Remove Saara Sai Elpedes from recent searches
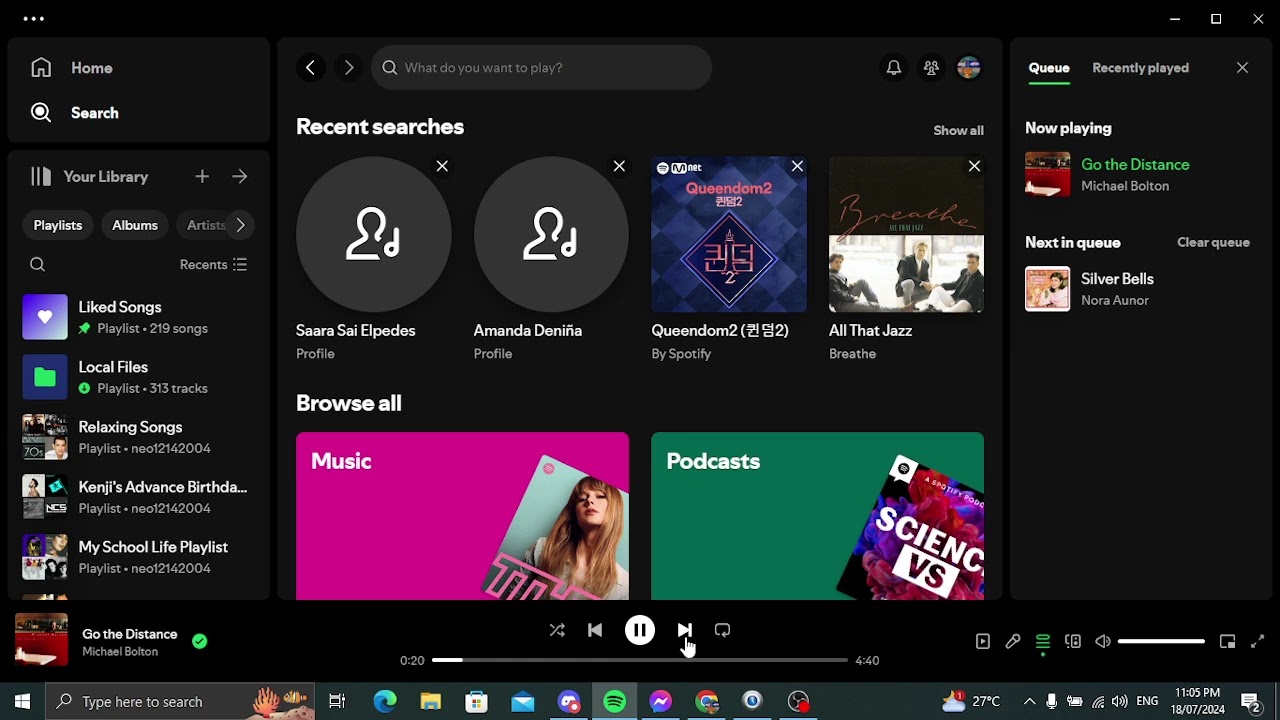Image resolution: width=1280 pixels, height=720 pixels. point(442,166)
